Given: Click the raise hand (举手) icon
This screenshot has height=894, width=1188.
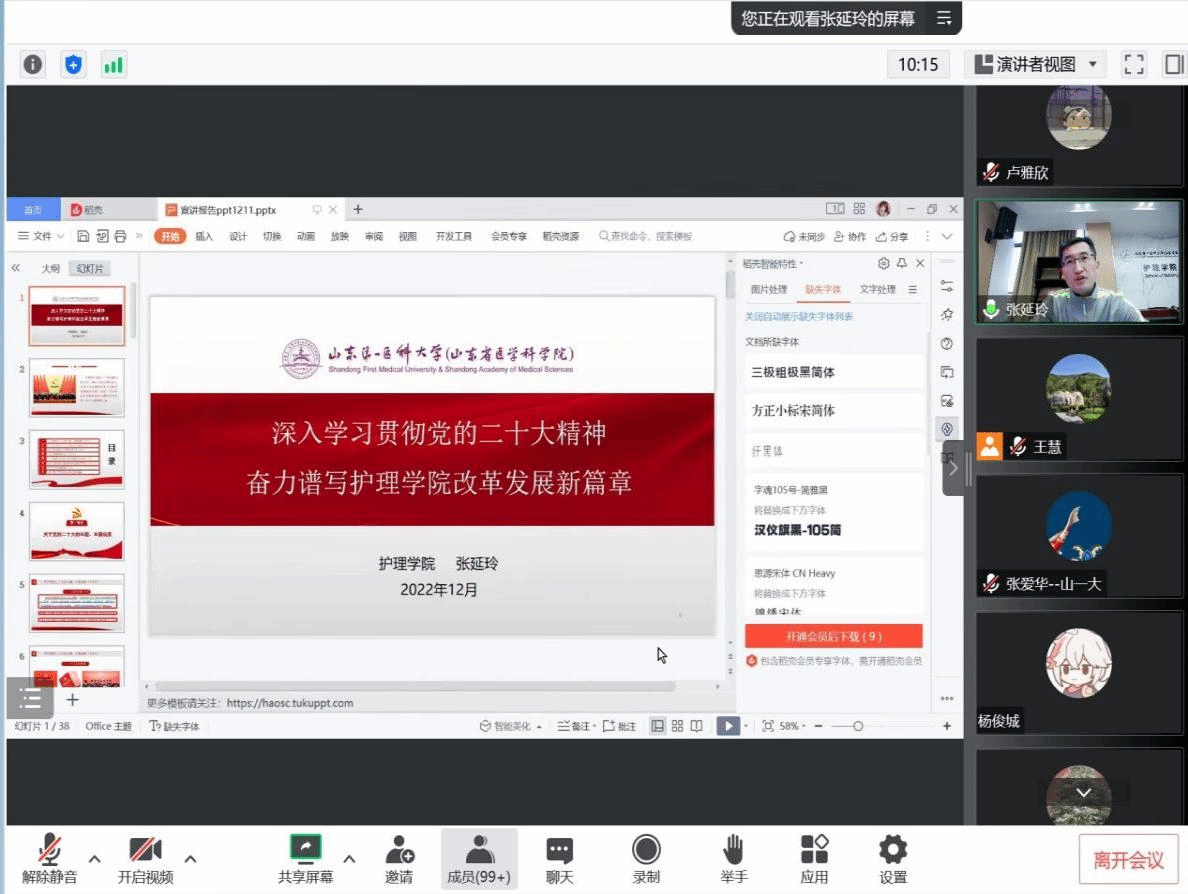Looking at the screenshot, I should (x=733, y=859).
